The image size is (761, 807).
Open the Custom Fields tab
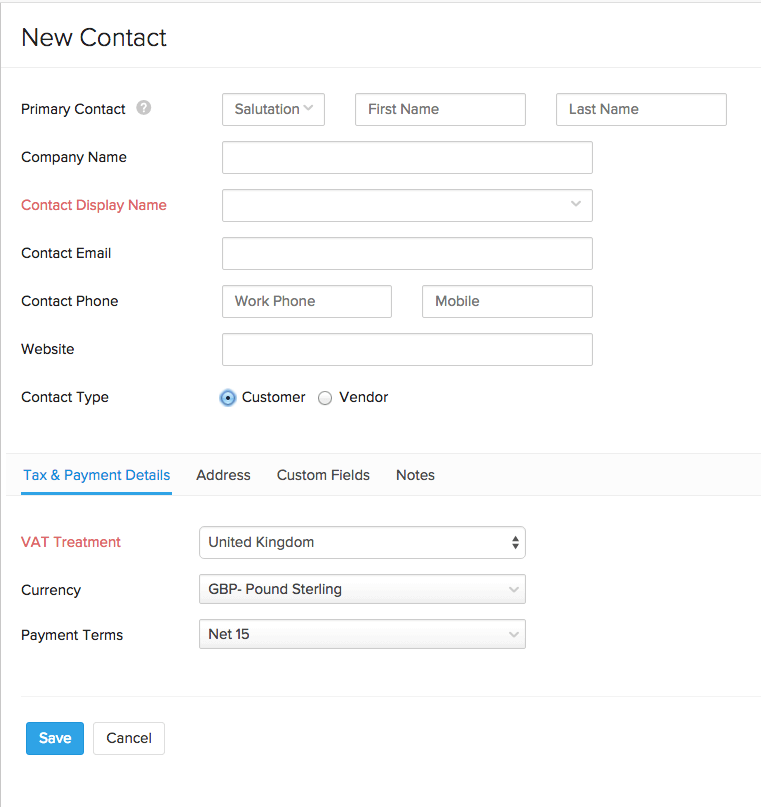tap(323, 475)
